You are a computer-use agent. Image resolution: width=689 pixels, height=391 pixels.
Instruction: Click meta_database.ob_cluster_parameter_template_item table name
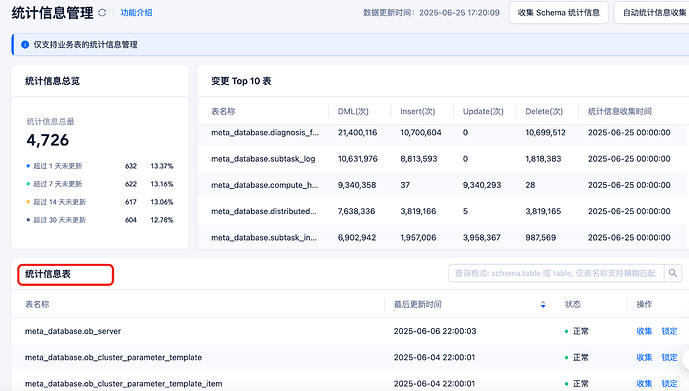(x=123, y=384)
